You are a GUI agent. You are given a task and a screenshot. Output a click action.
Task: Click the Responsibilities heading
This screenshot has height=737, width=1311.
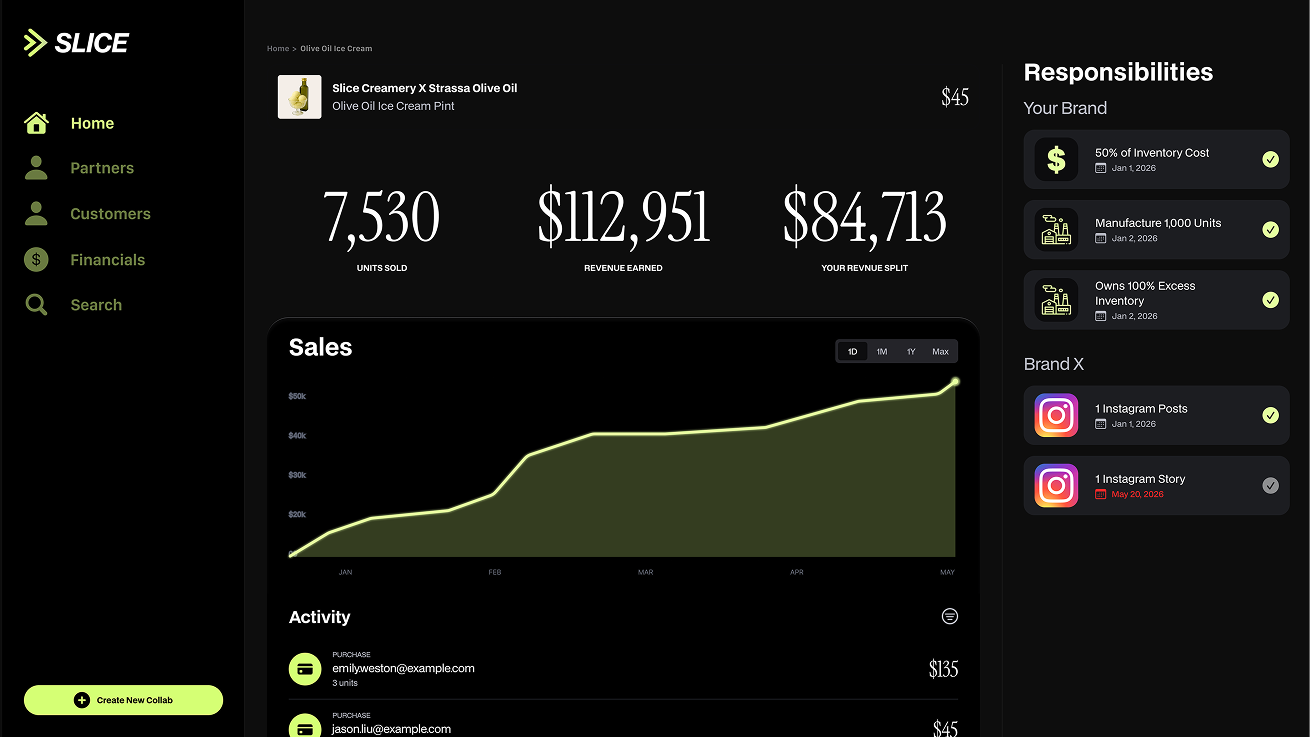(1118, 72)
